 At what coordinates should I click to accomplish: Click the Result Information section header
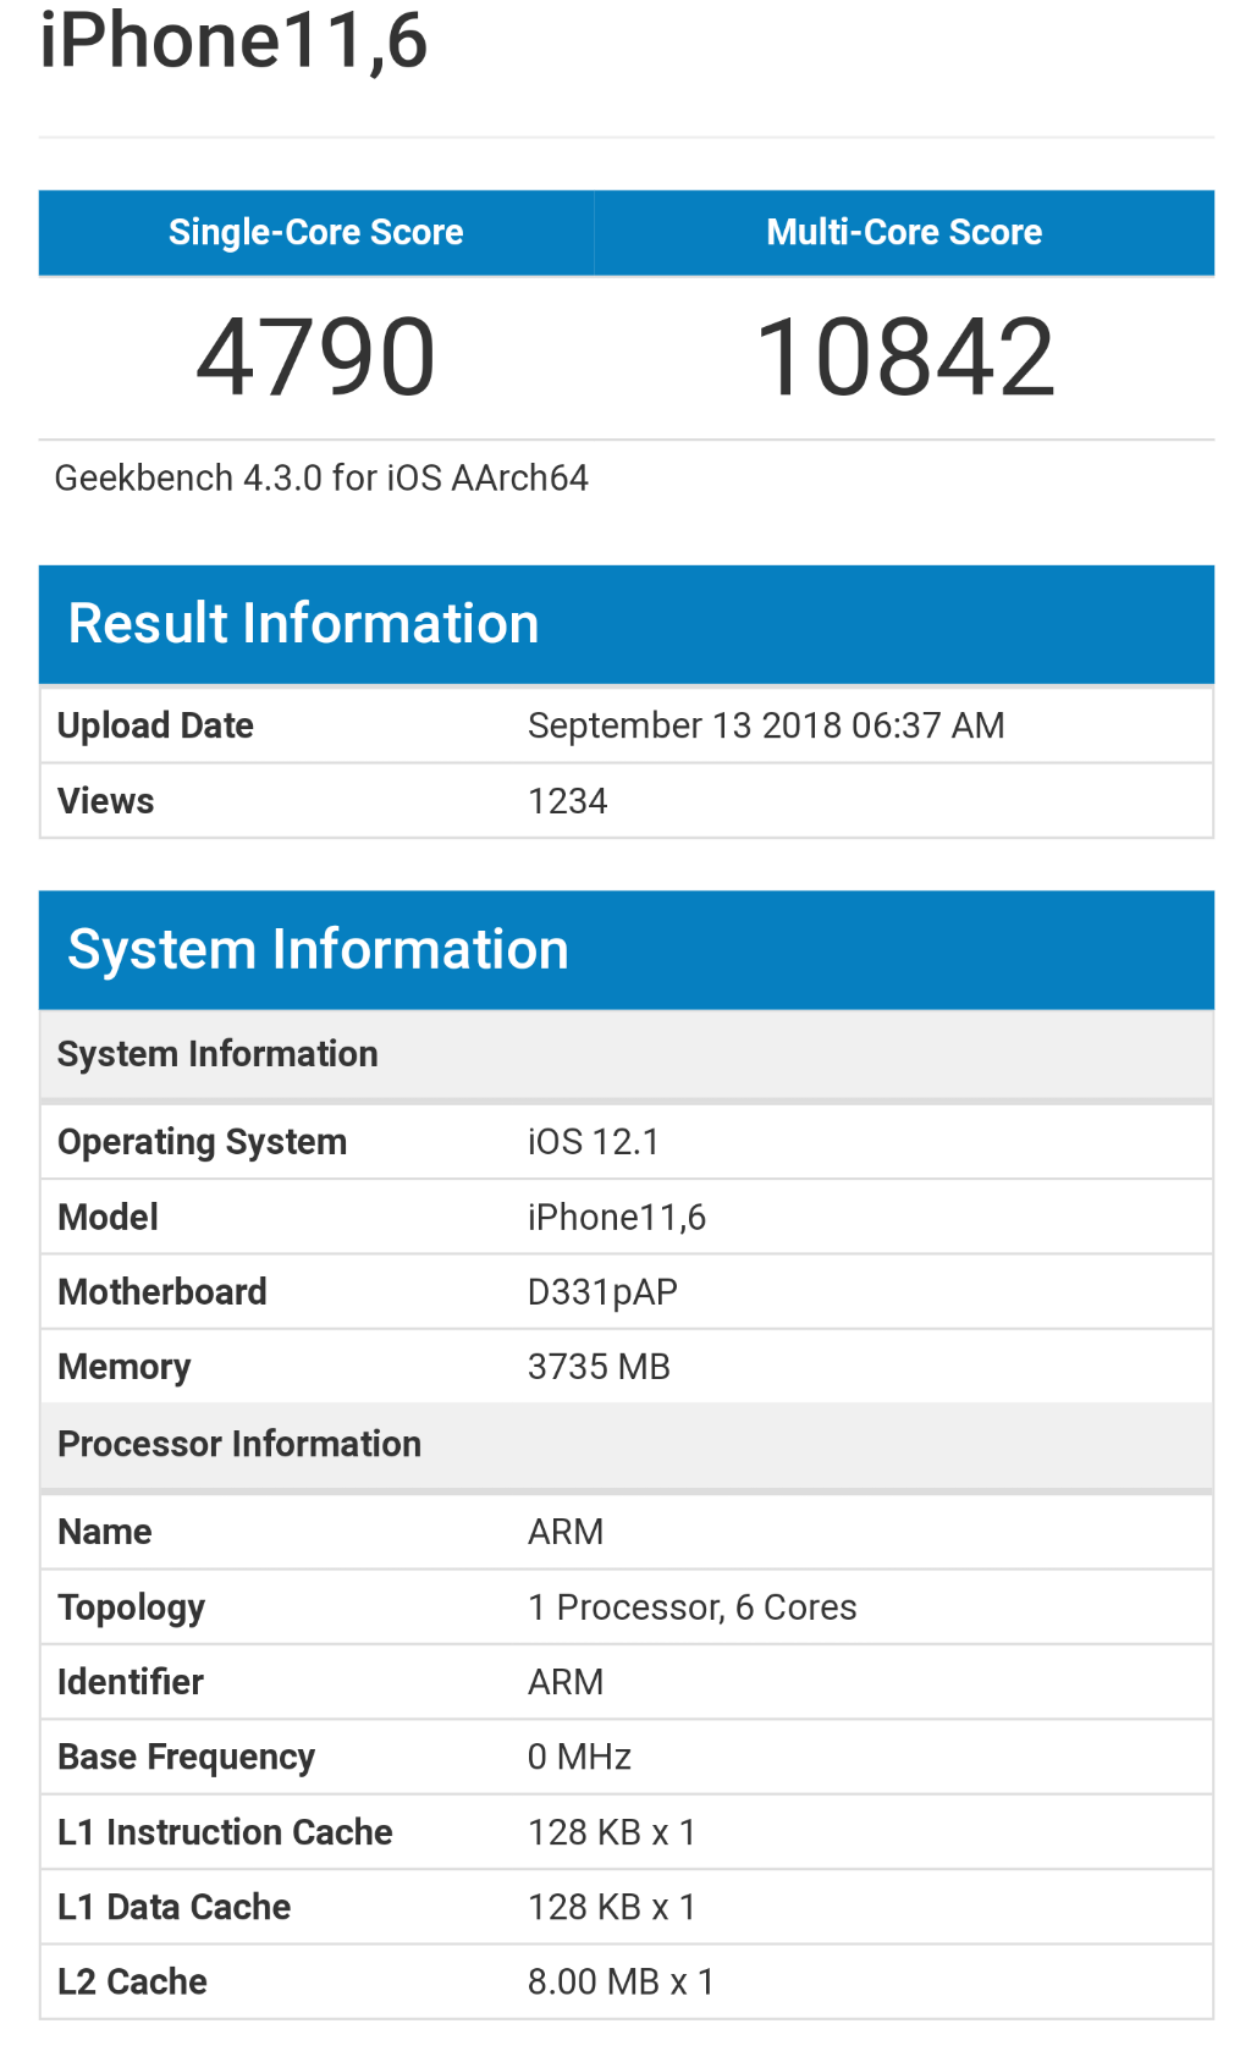click(626, 624)
